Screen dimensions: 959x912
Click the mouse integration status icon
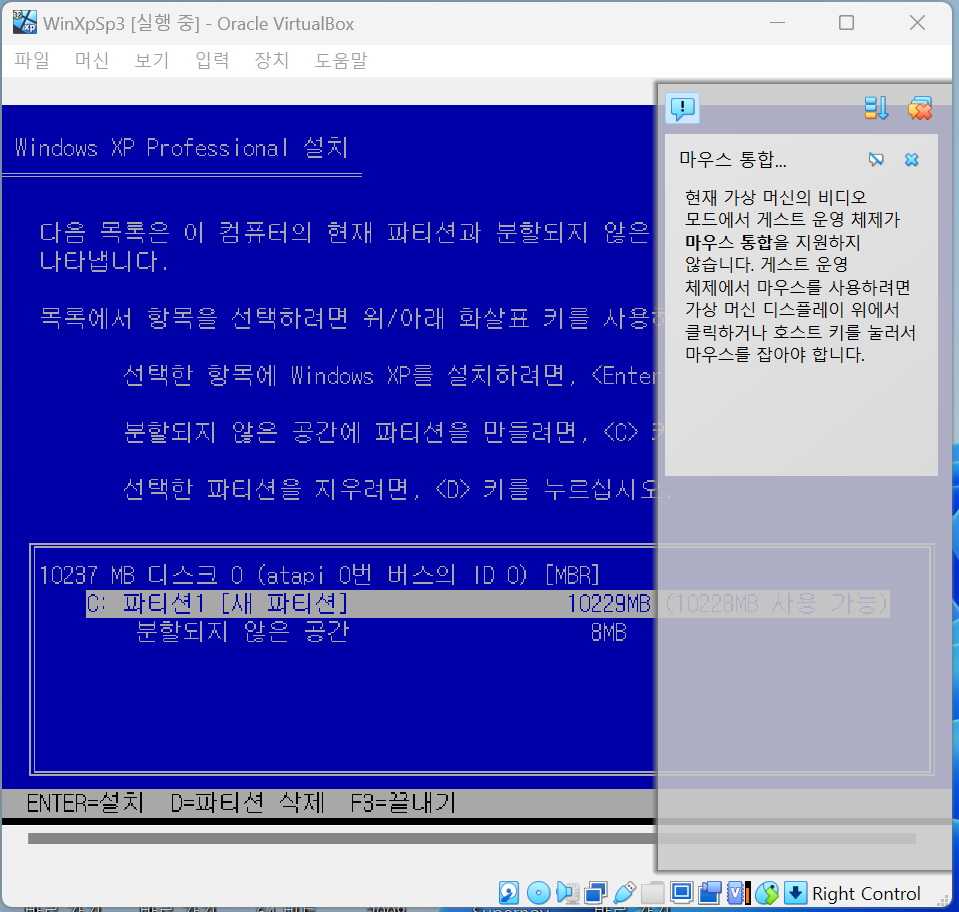click(x=767, y=893)
